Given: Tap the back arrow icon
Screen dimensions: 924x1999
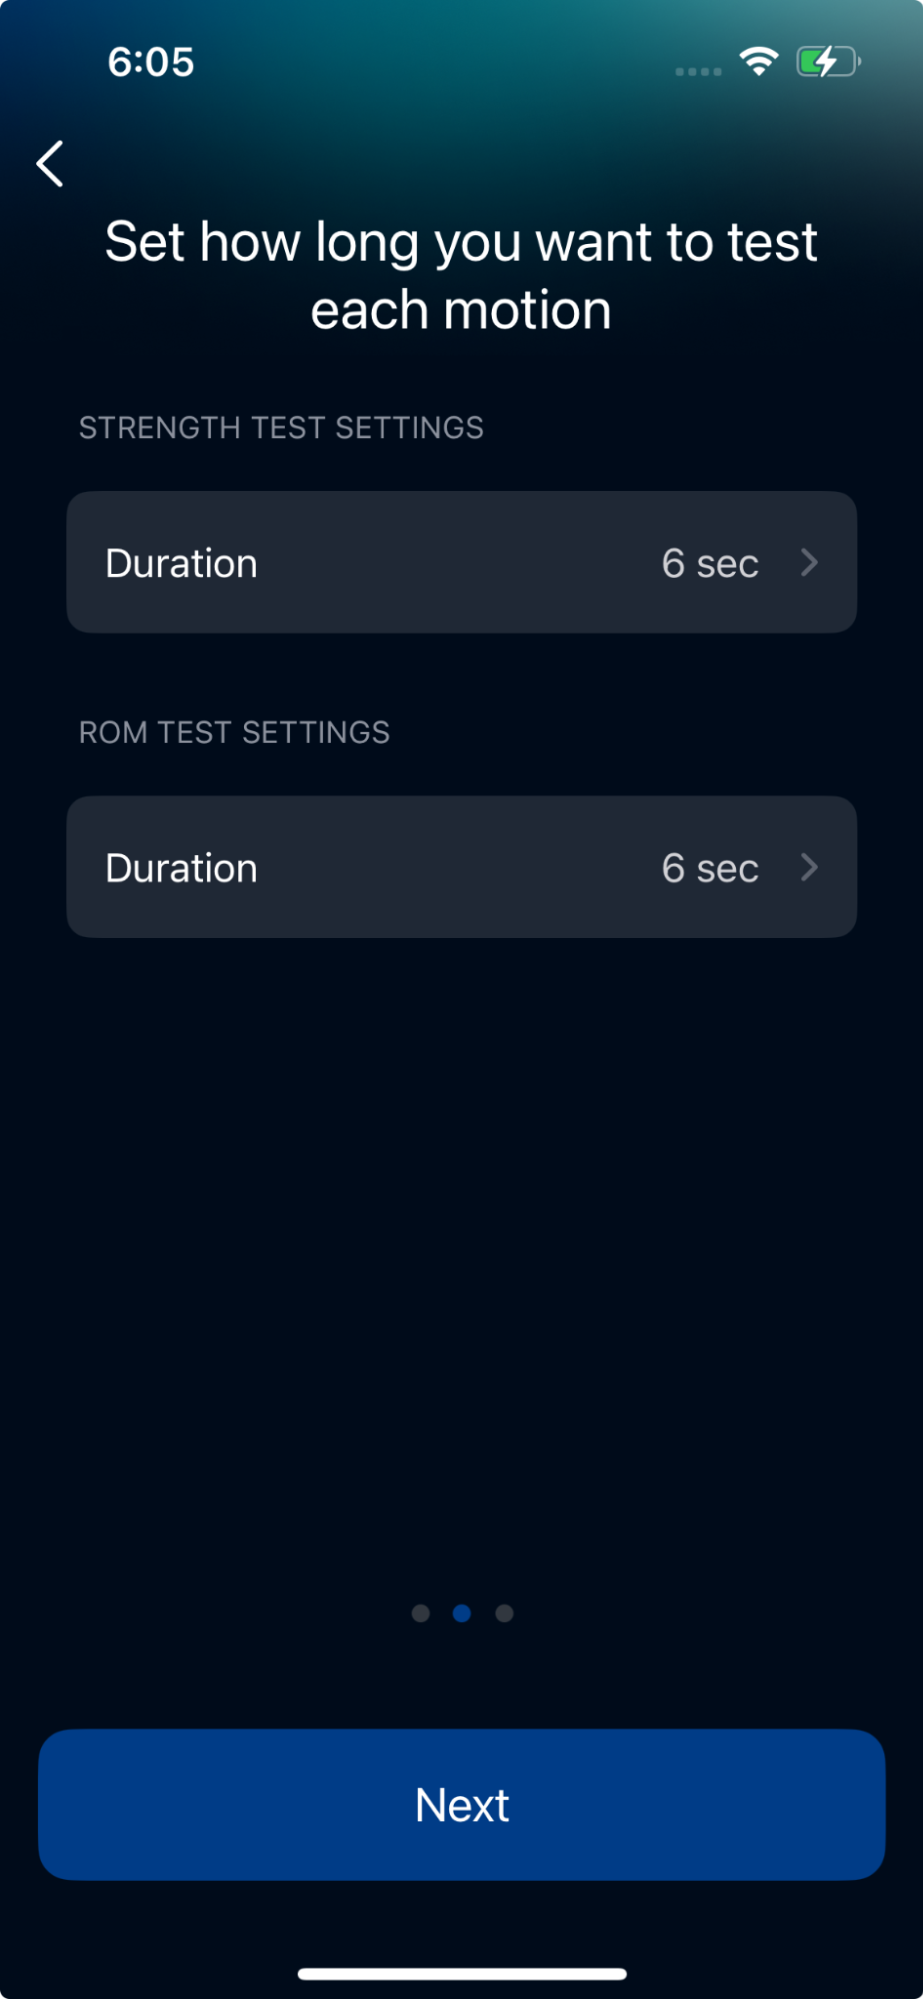Looking at the screenshot, I should (50, 163).
